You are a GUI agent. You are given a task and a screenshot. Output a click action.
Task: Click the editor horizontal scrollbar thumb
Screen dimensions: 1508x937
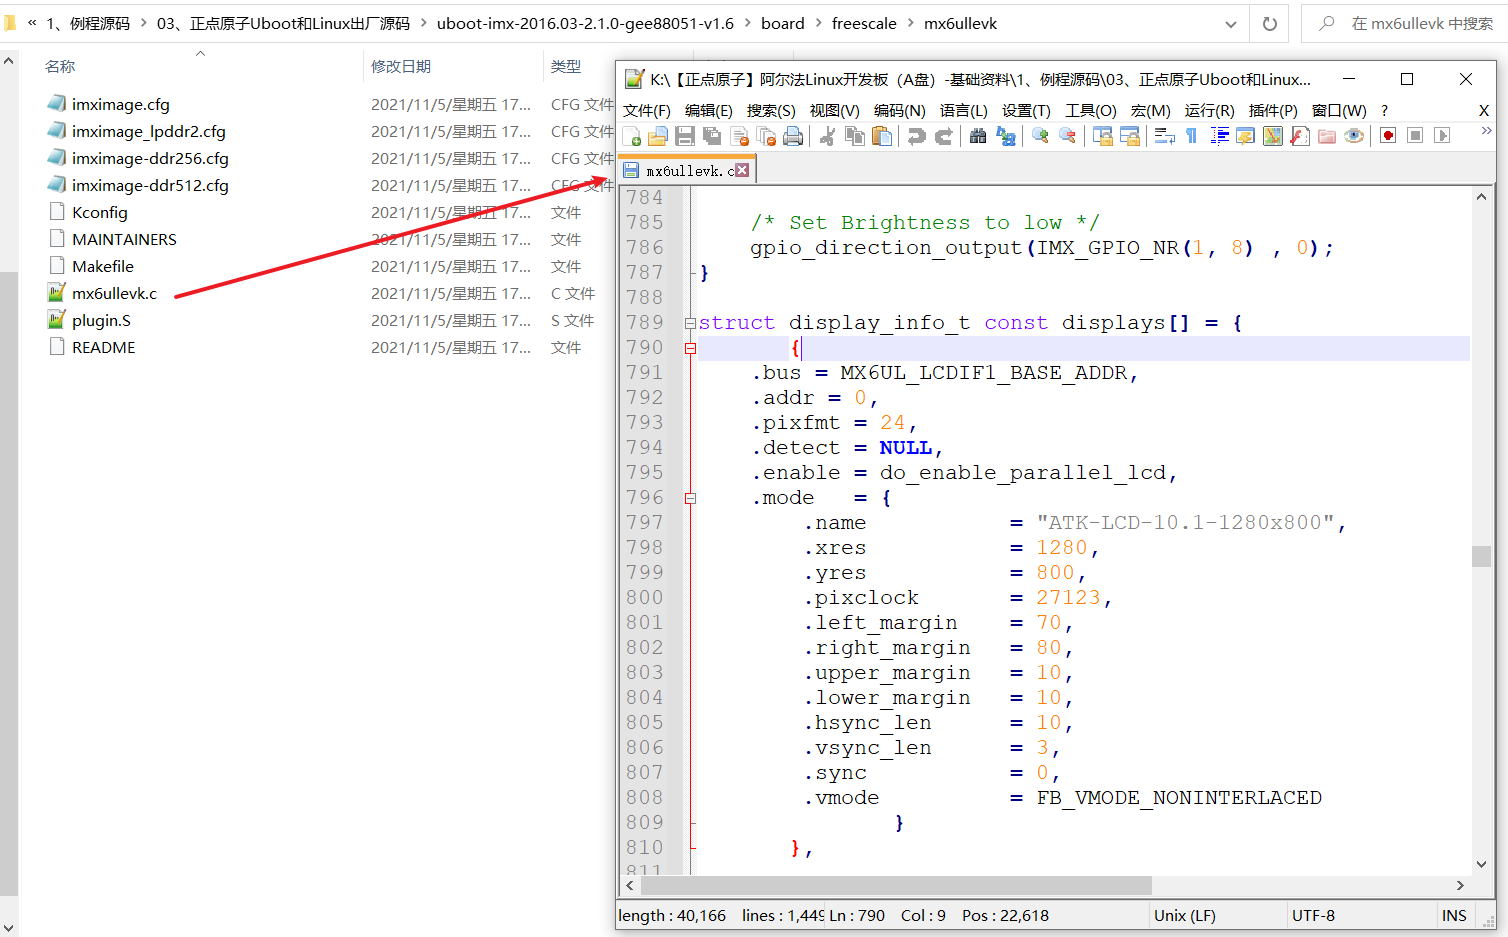tap(896, 885)
